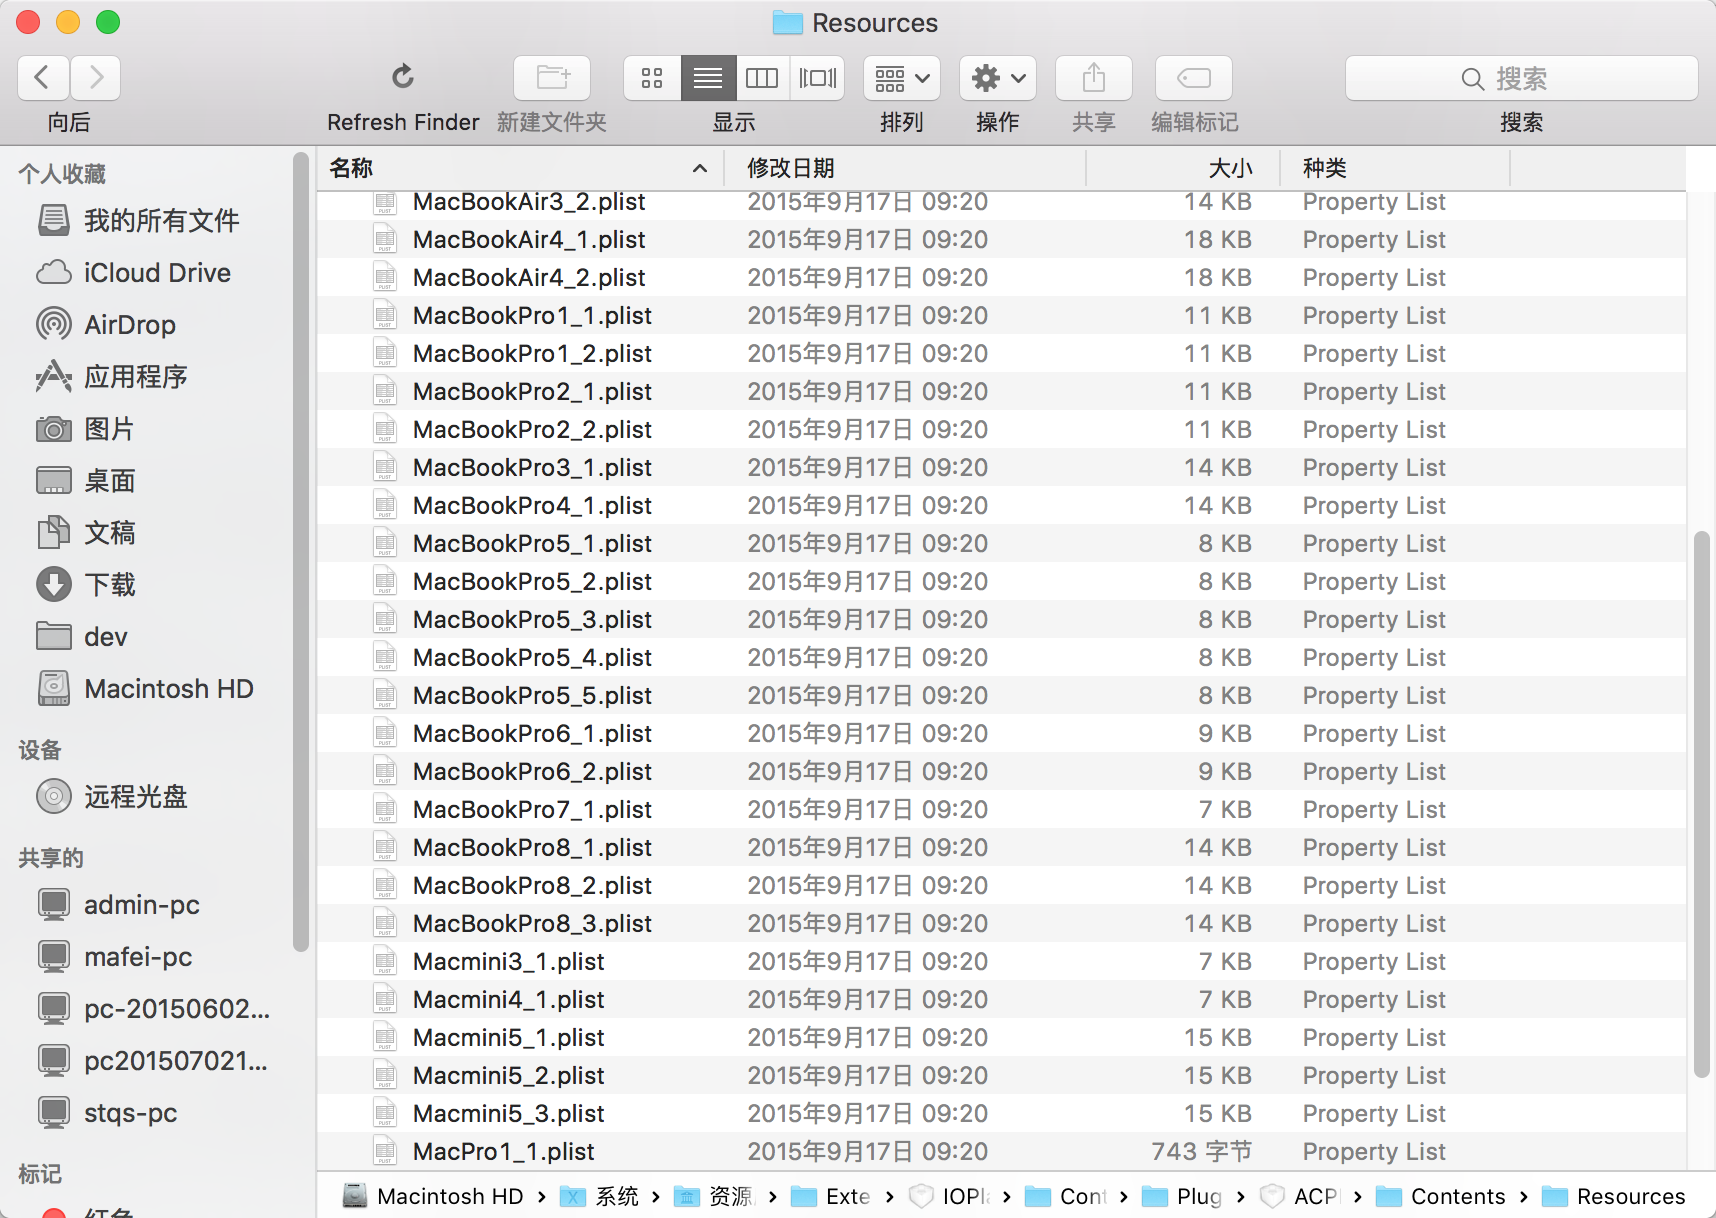This screenshot has height=1218, width=1716.
Task: Select the MacBookPro8_3.plist file
Action: tap(1001, 923)
